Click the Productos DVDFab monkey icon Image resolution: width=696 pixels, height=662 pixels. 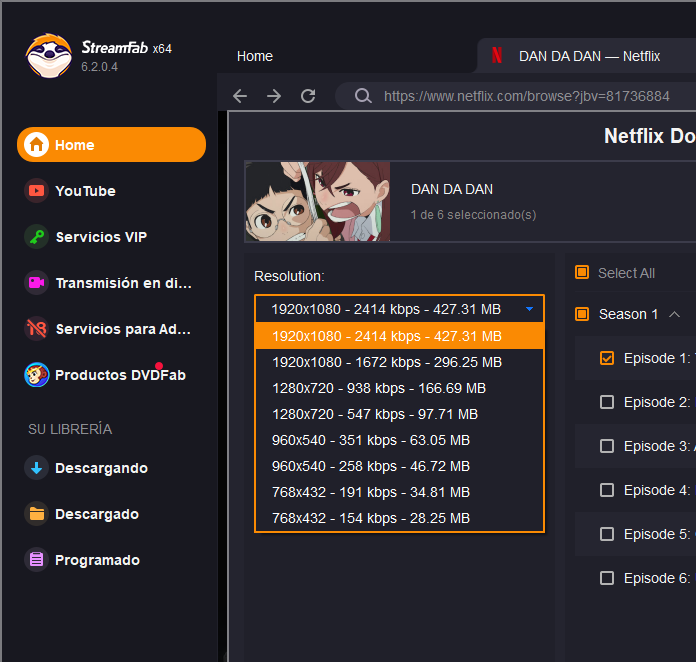coord(36,375)
